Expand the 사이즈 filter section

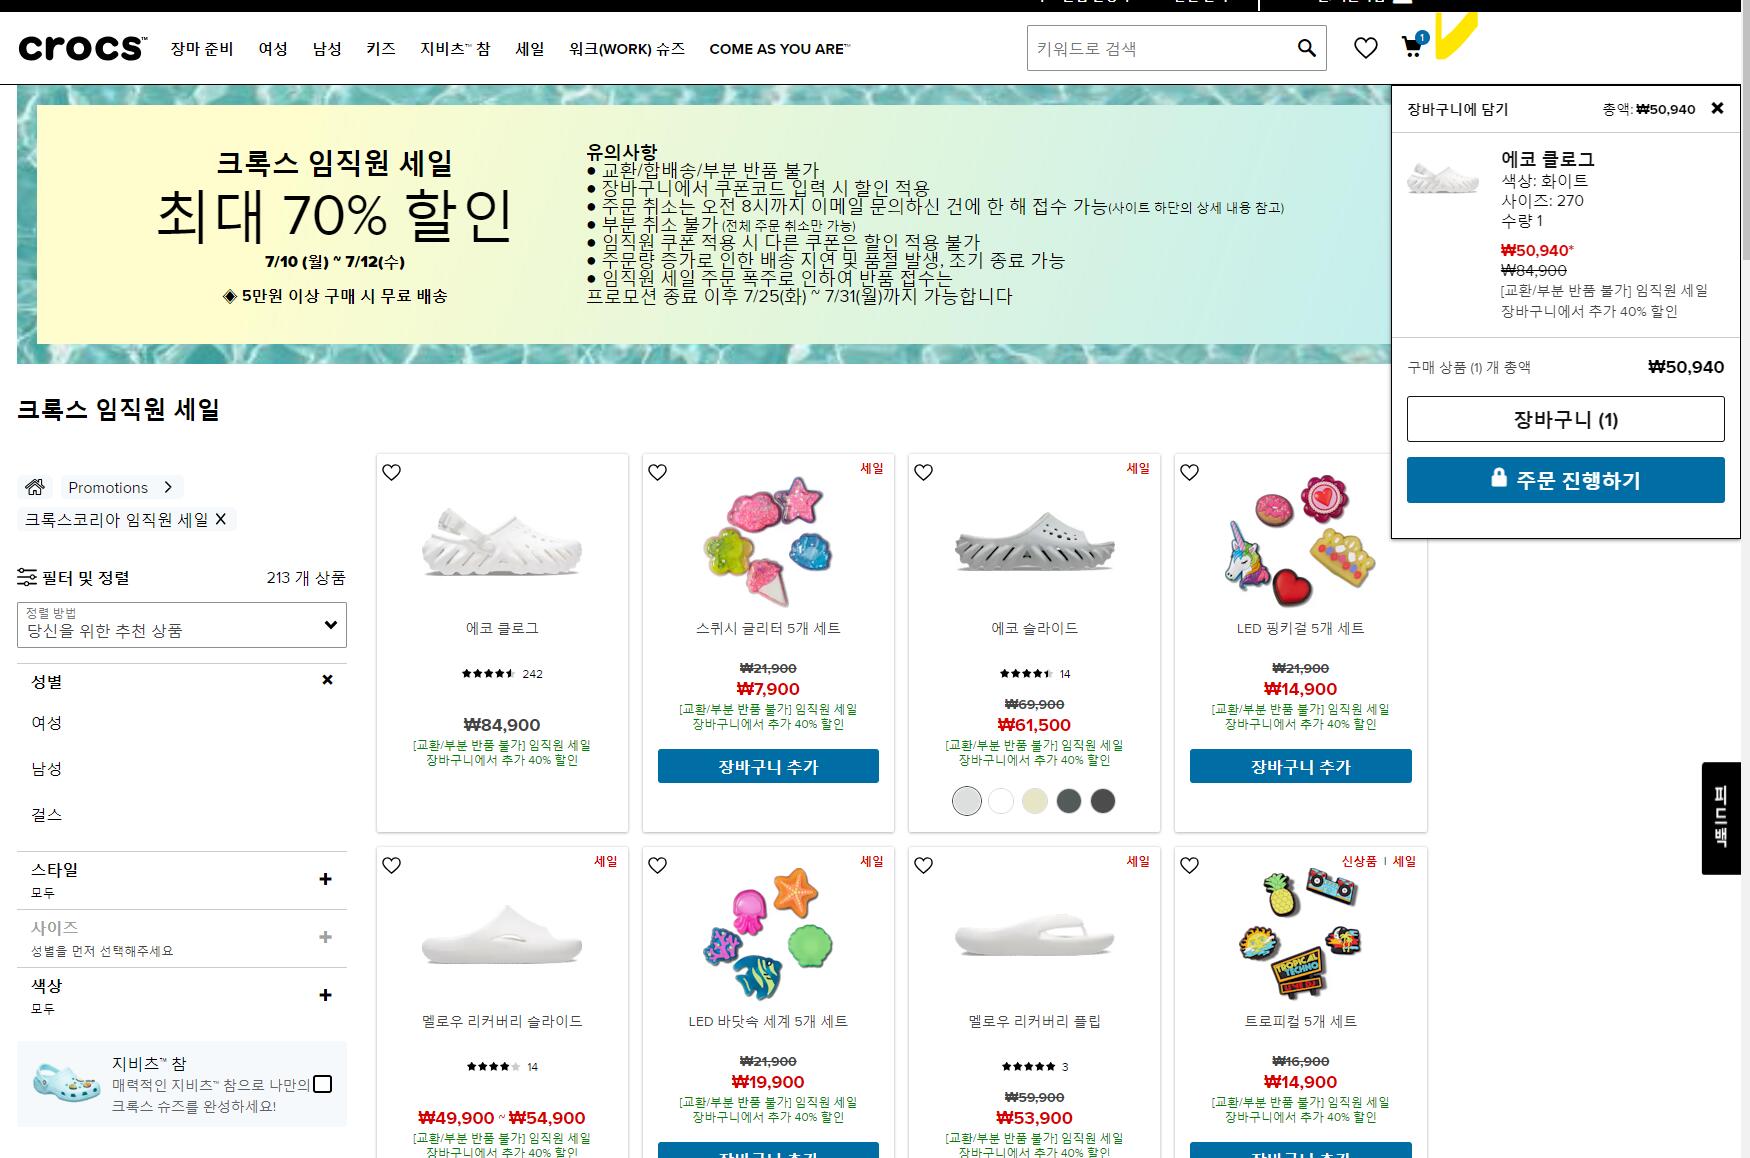325,937
